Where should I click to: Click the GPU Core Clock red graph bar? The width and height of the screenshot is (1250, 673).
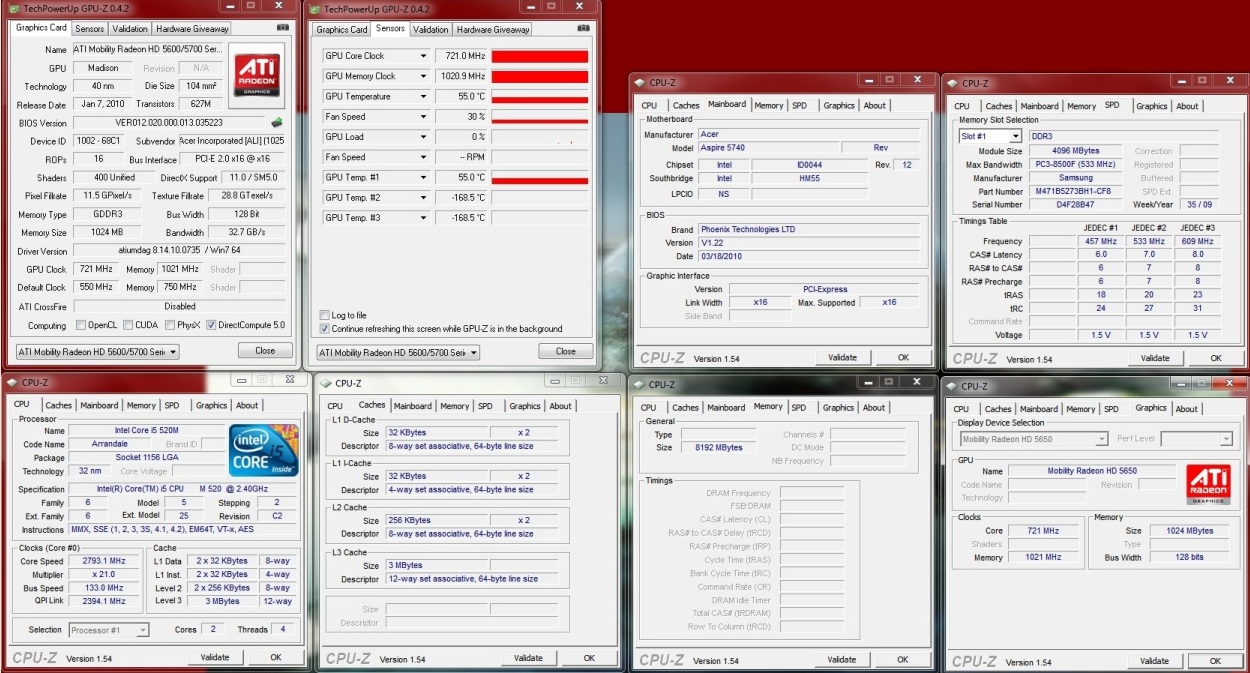(x=539, y=56)
